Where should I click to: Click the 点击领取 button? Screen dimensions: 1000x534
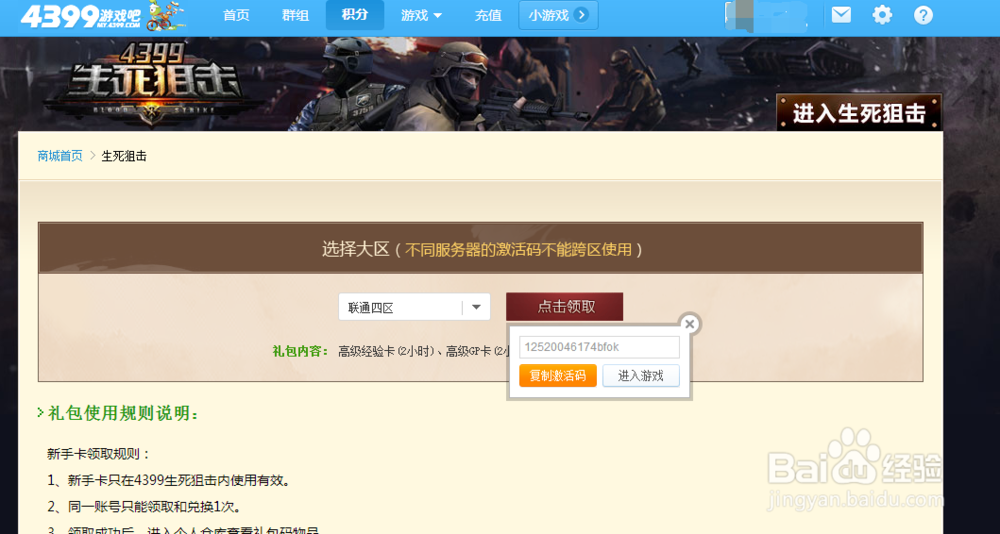[x=564, y=307]
